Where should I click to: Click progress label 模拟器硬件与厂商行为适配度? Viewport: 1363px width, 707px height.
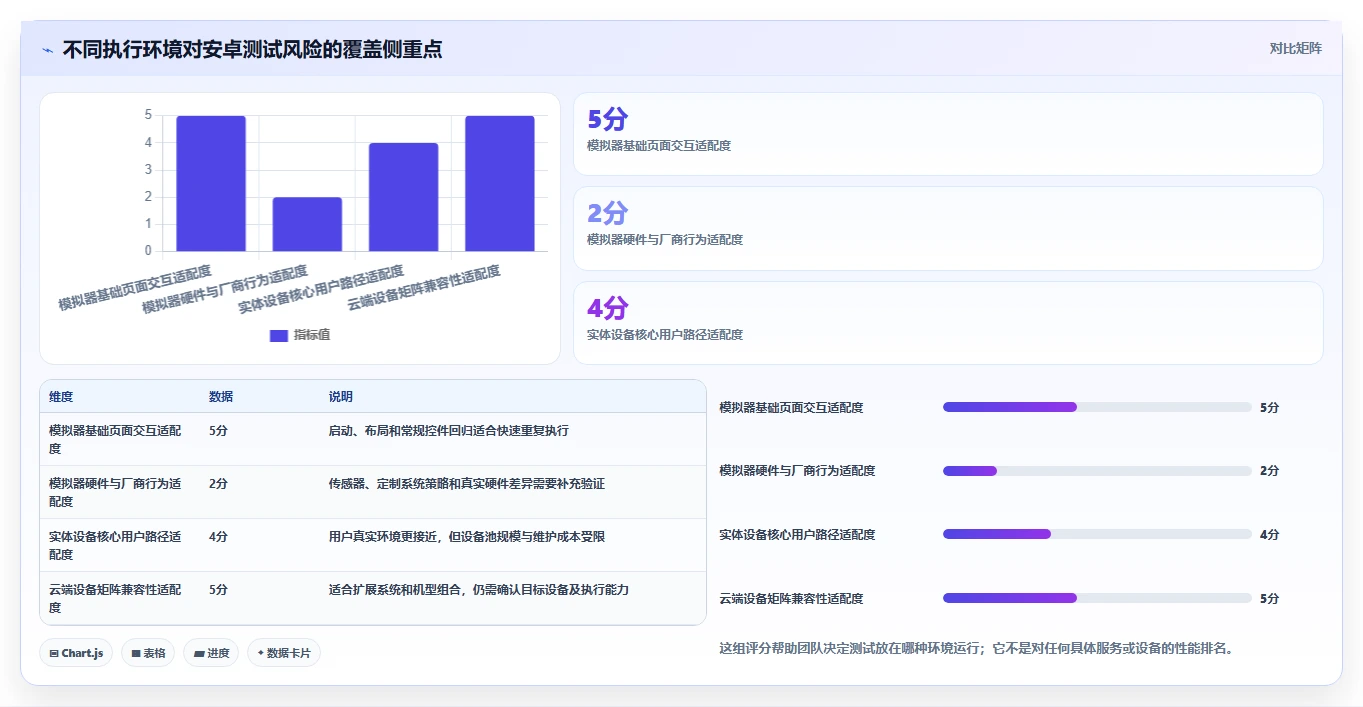click(797, 471)
